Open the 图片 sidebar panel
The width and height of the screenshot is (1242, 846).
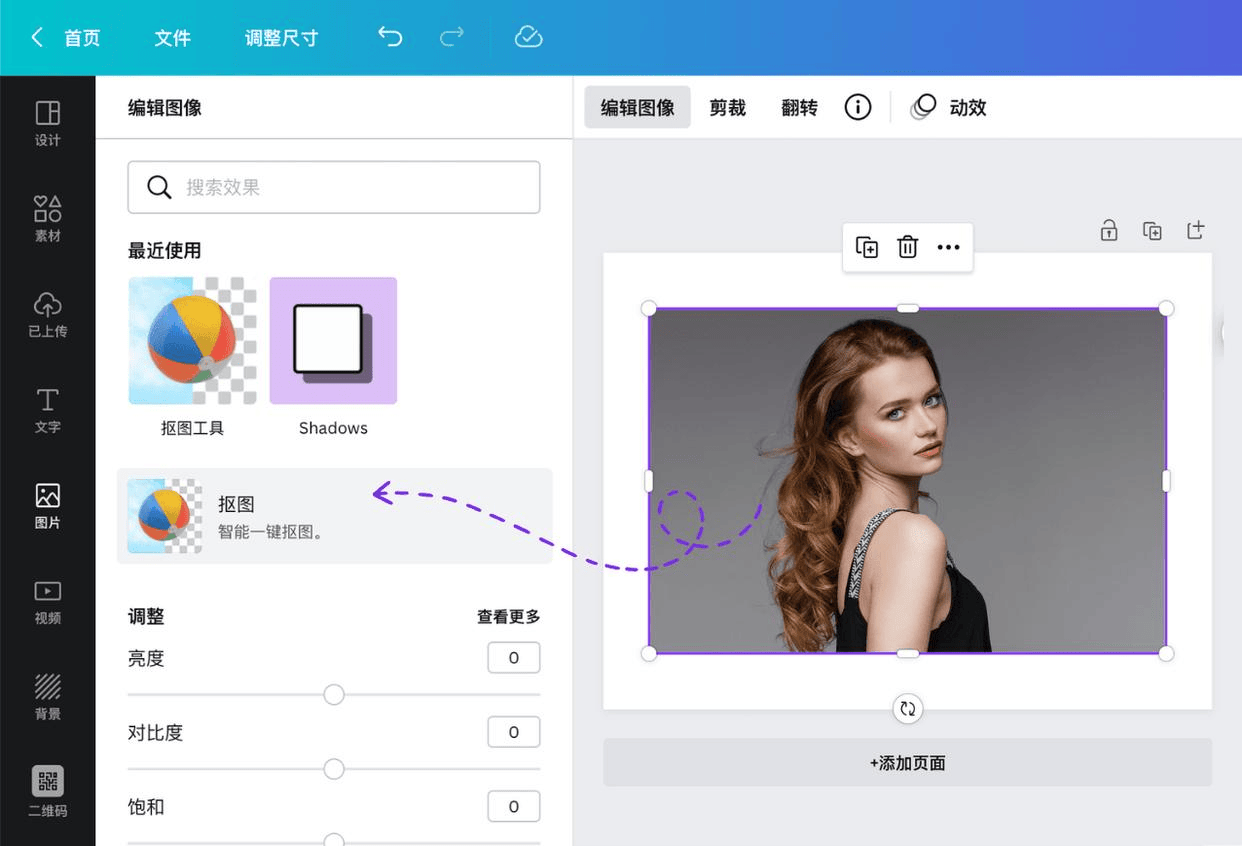click(47, 506)
